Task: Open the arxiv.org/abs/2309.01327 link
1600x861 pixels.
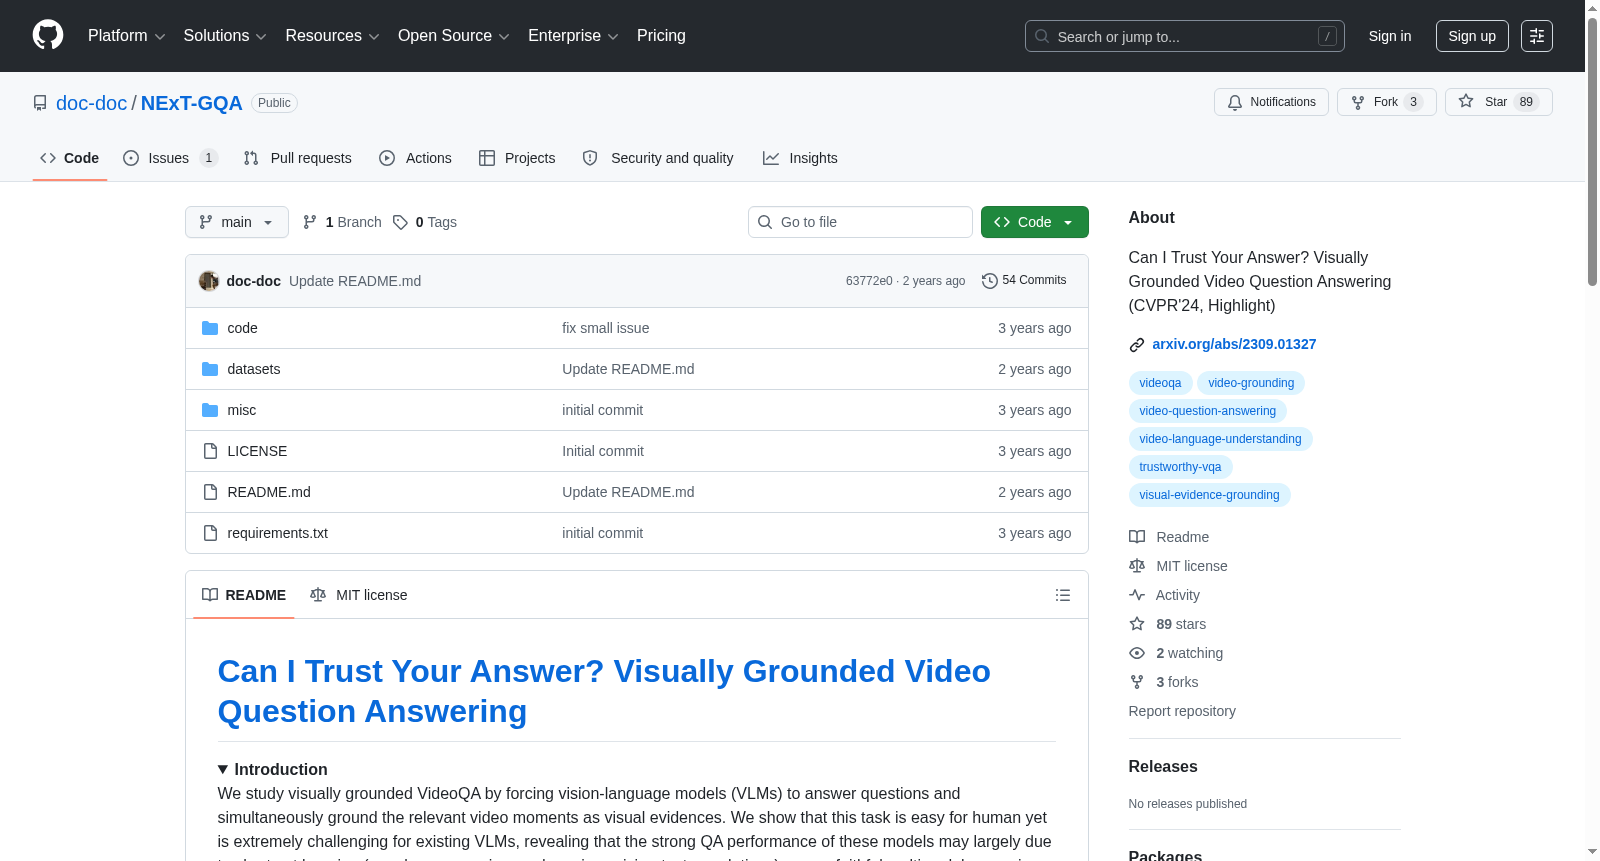Action: (x=1234, y=344)
